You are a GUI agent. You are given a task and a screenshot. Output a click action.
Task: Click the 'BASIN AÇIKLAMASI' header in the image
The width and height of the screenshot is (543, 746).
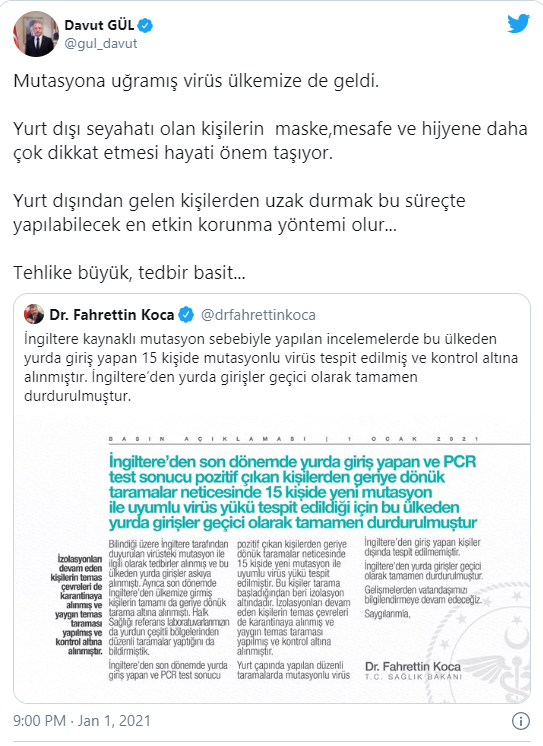tap(208, 439)
